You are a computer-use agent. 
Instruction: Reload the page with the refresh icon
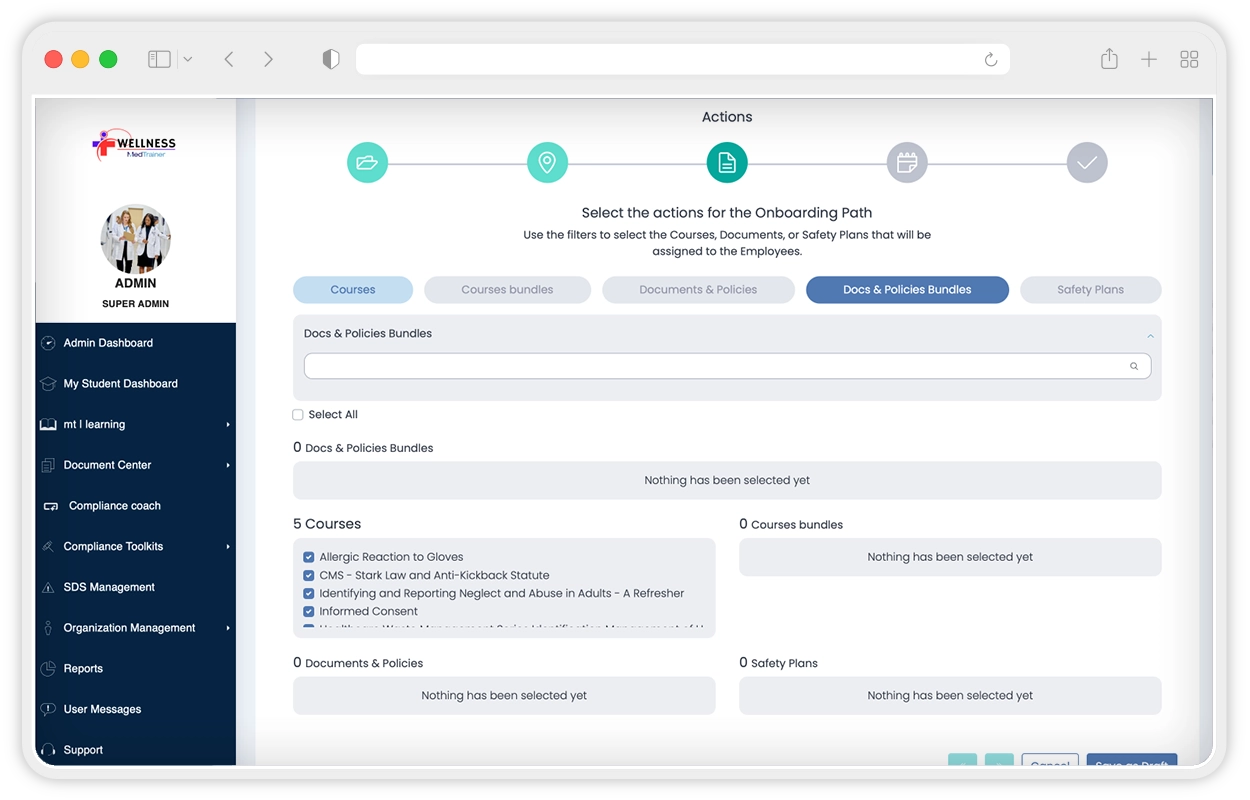(991, 60)
